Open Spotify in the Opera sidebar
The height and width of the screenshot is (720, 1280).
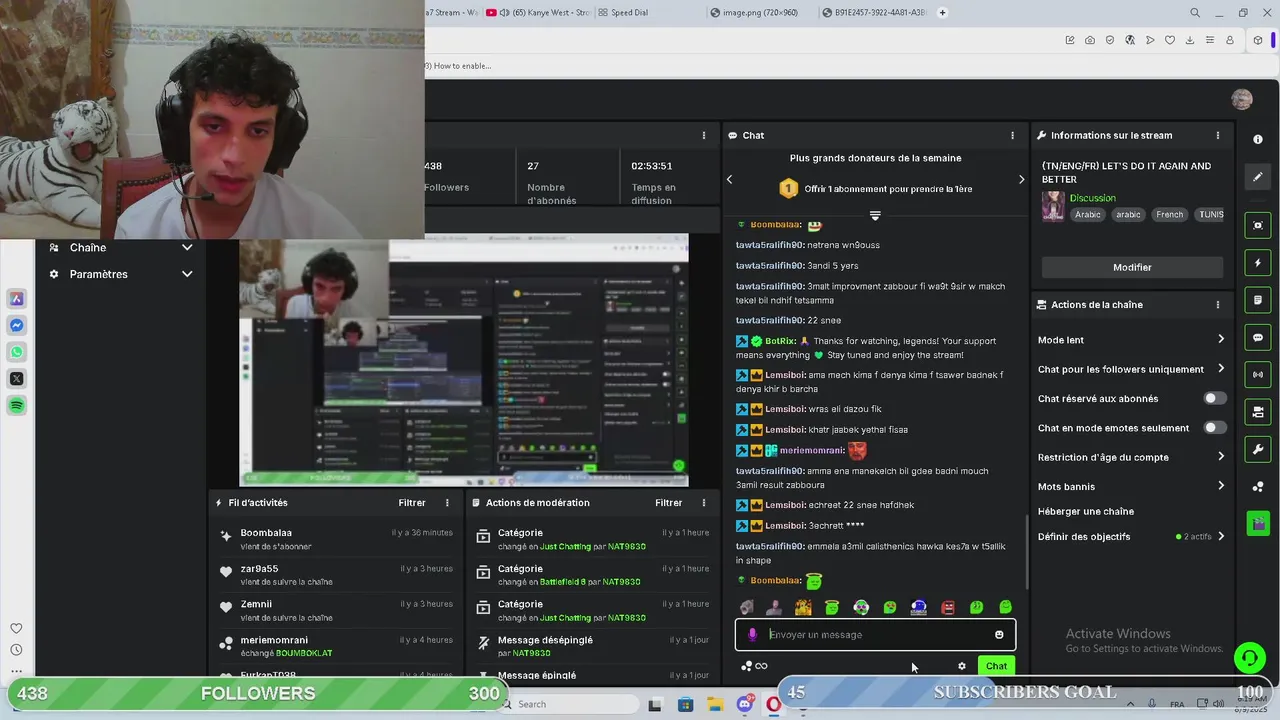tap(17, 405)
